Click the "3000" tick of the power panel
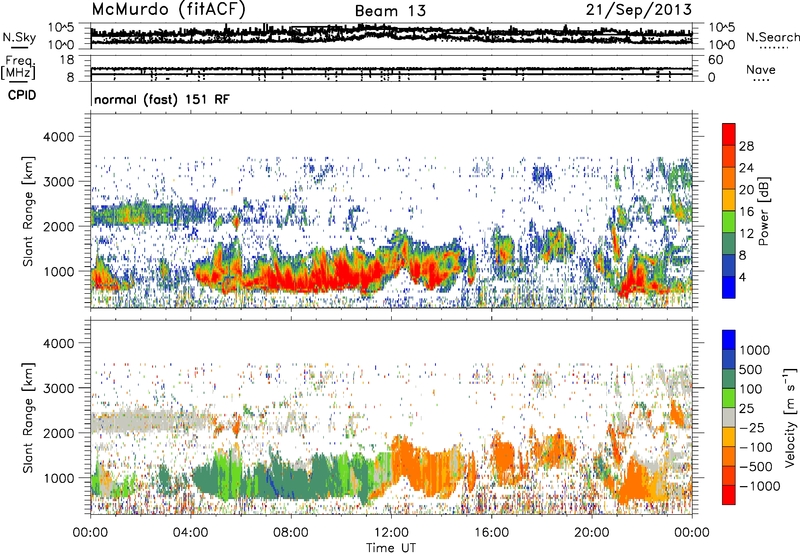The image size is (800, 554). (61, 182)
